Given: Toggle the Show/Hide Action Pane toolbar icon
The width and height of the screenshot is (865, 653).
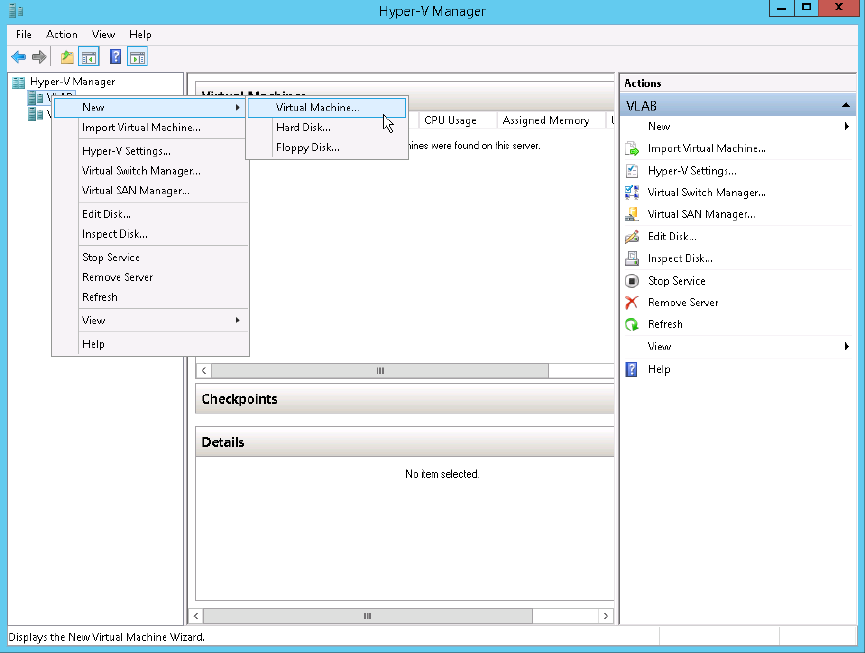Looking at the screenshot, I should [137, 57].
